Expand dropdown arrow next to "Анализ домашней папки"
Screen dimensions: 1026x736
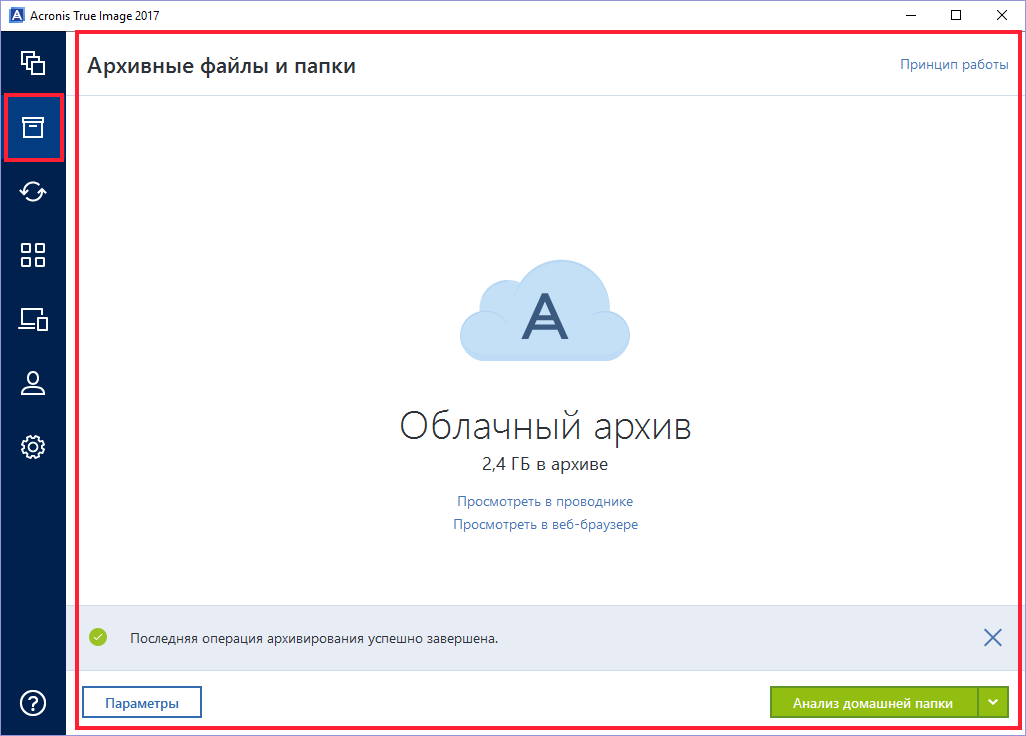[x=993, y=703]
